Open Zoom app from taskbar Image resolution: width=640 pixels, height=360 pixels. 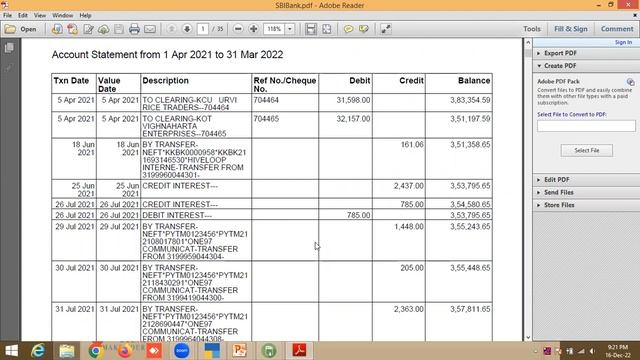click(182, 351)
